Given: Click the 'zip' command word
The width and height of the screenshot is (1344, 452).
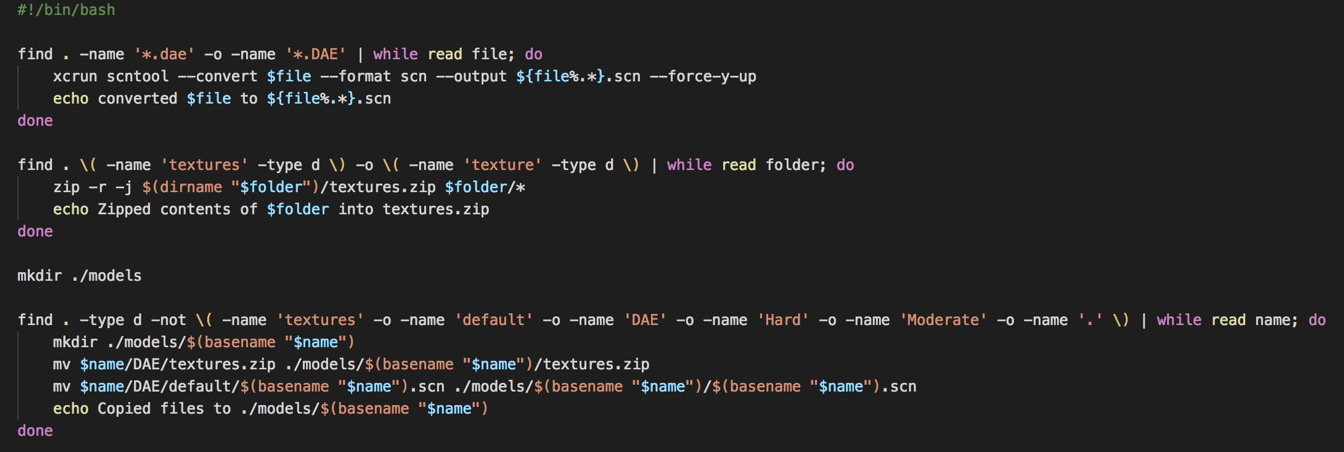Looking at the screenshot, I should pos(66,187).
